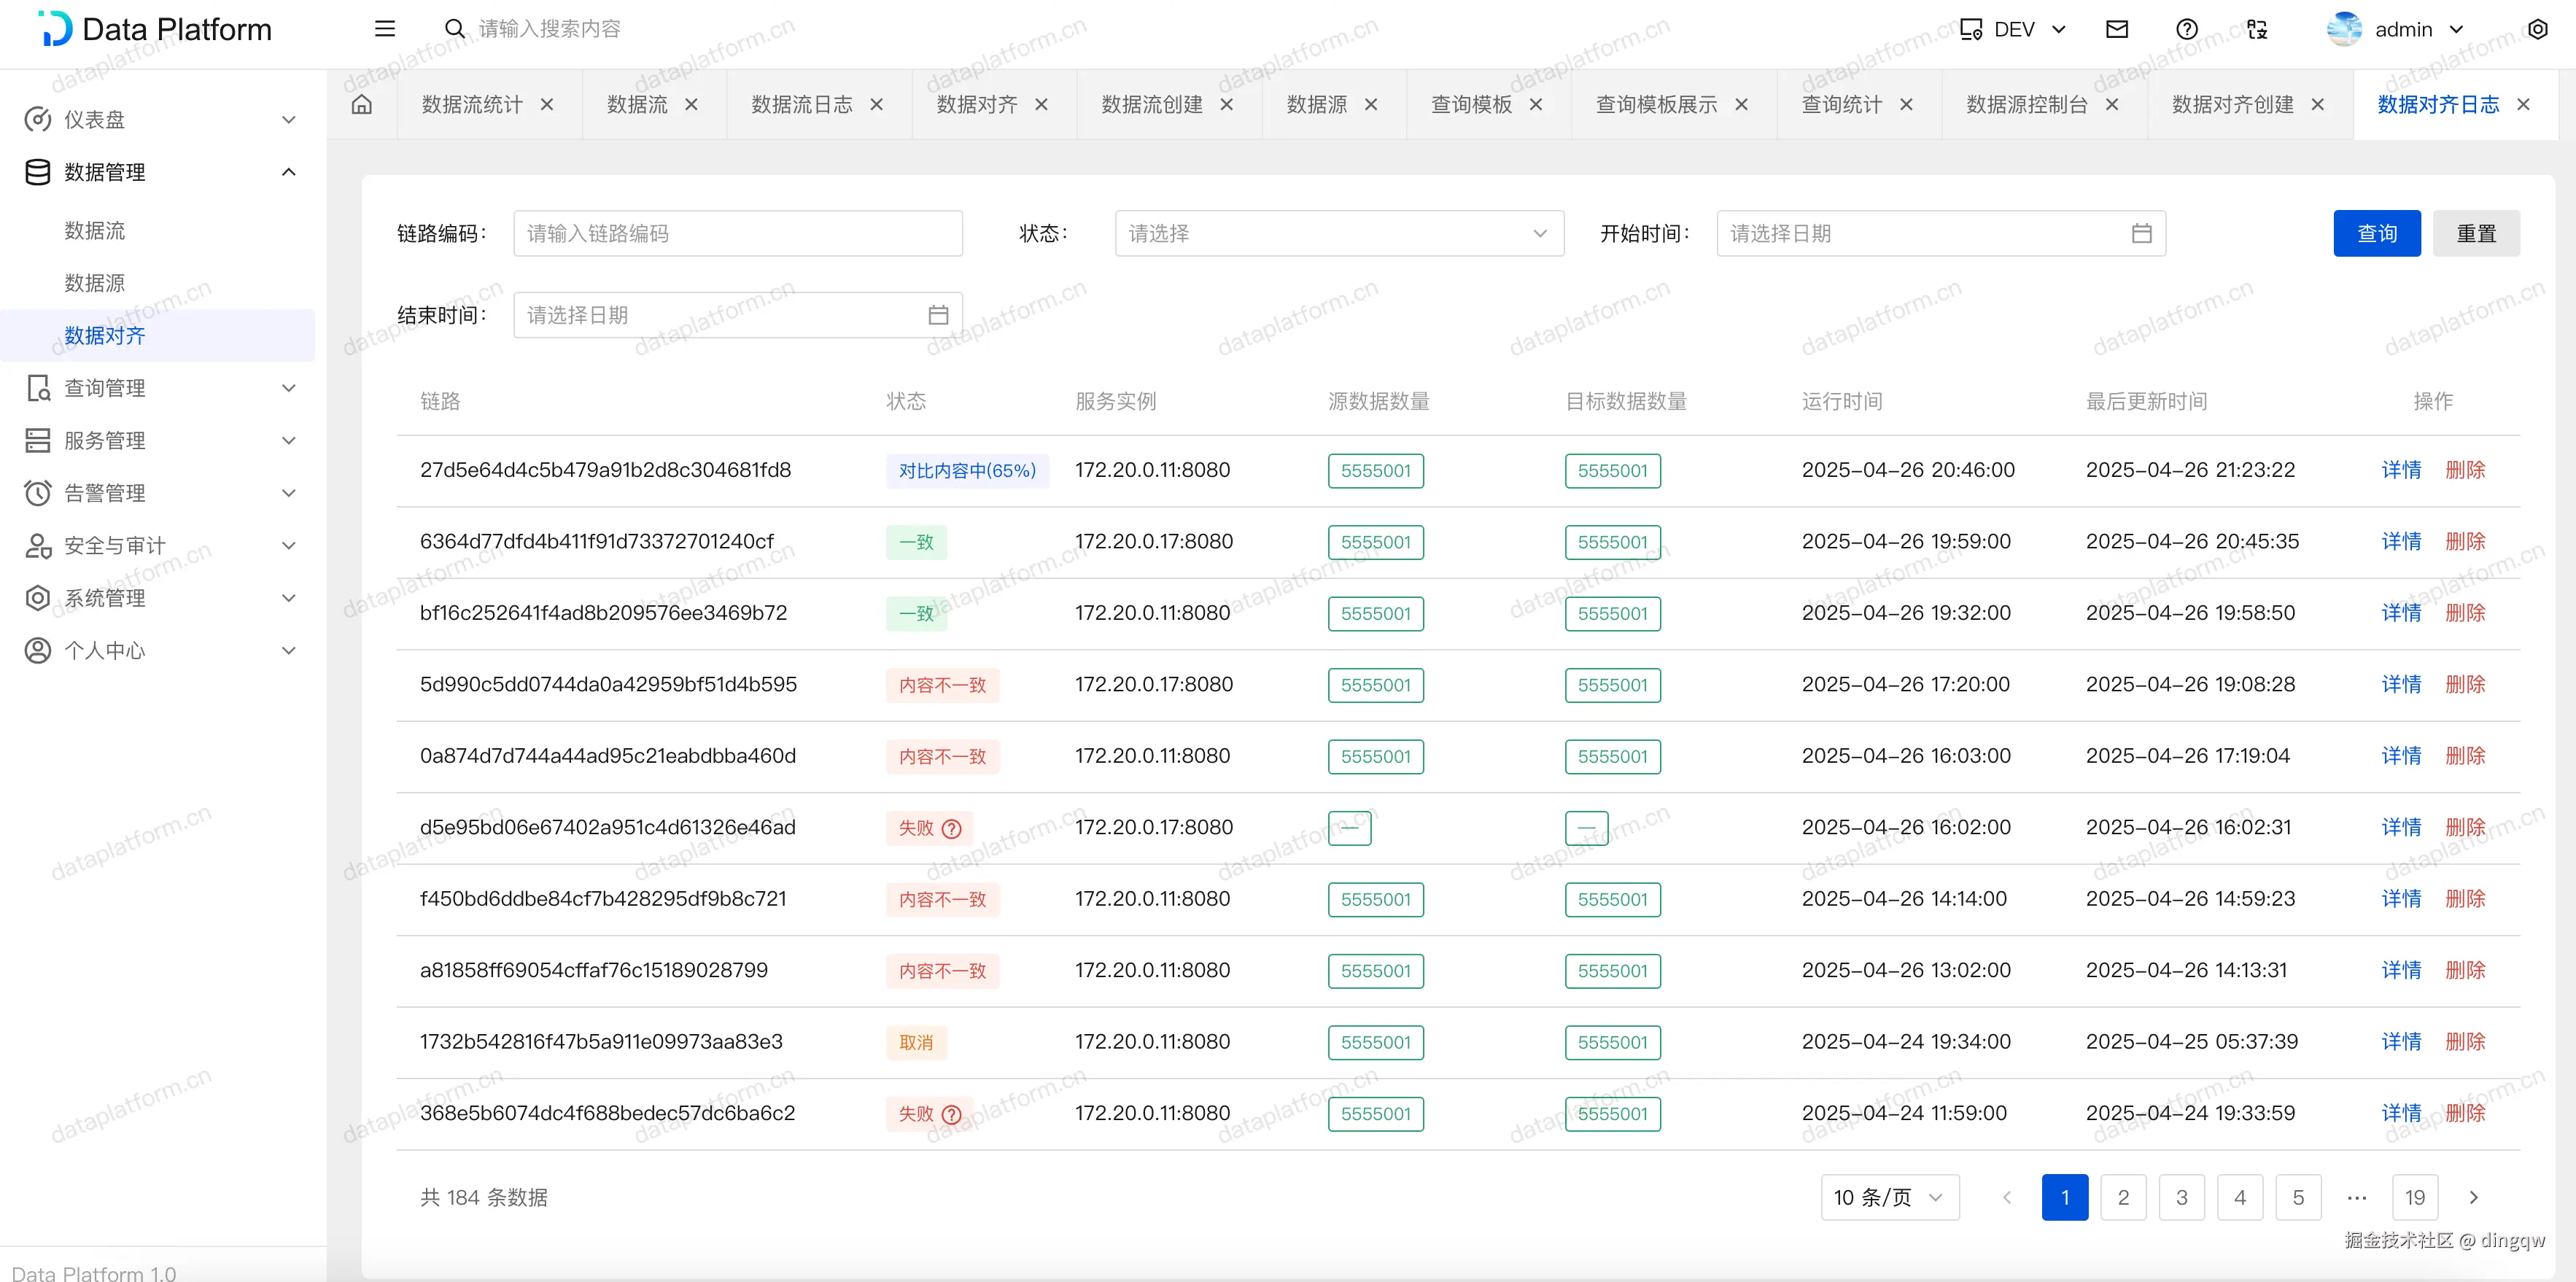Image resolution: width=2576 pixels, height=1282 pixels.
Task: Focus the 链路编码 input field
Action: click(x=737, y=233)
